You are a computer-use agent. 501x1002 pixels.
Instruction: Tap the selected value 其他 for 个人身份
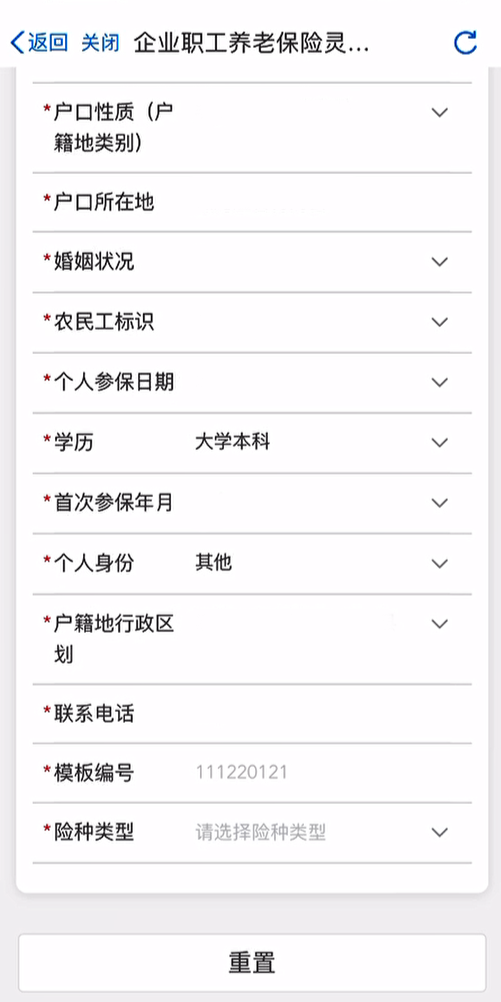[213, 563]
